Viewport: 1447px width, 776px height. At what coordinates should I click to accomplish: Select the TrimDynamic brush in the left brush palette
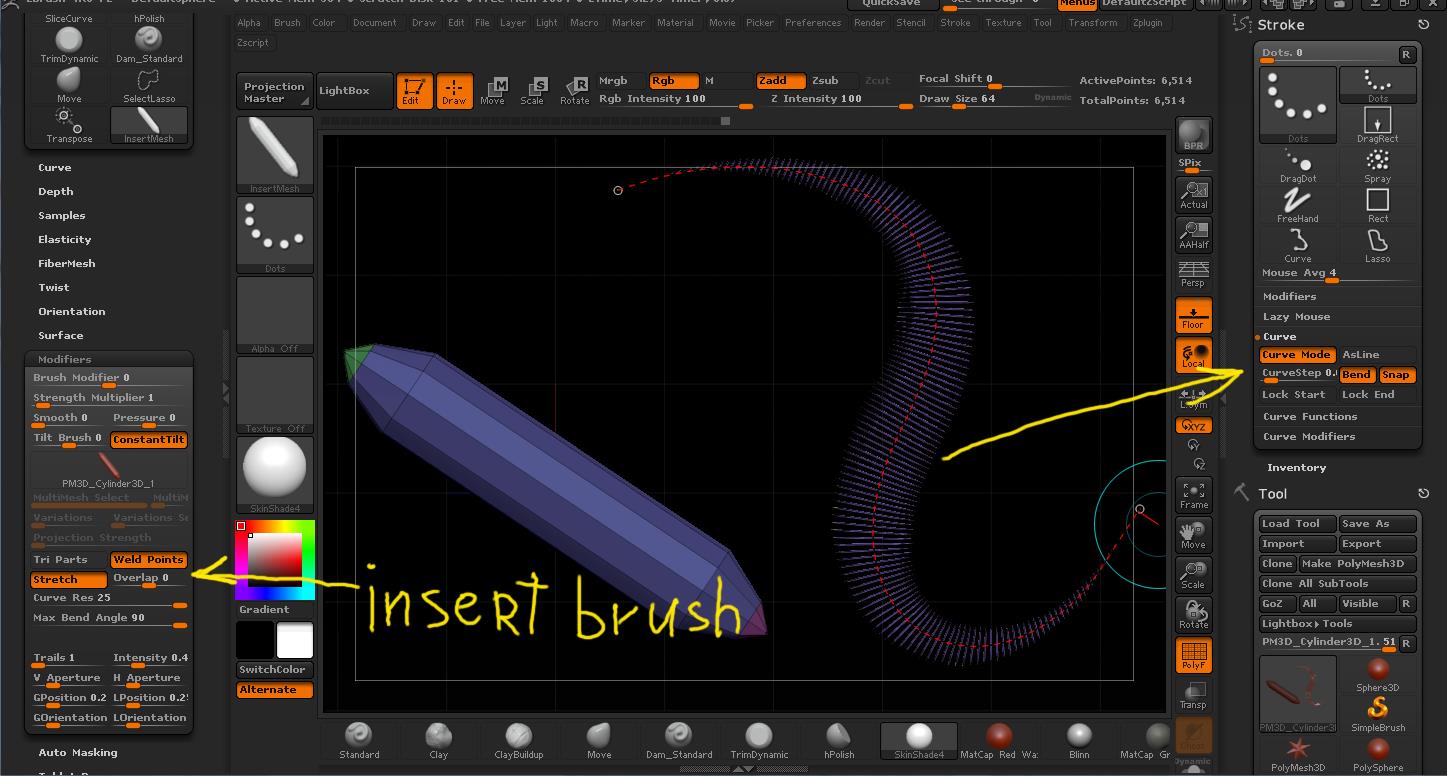click(69, 45)
